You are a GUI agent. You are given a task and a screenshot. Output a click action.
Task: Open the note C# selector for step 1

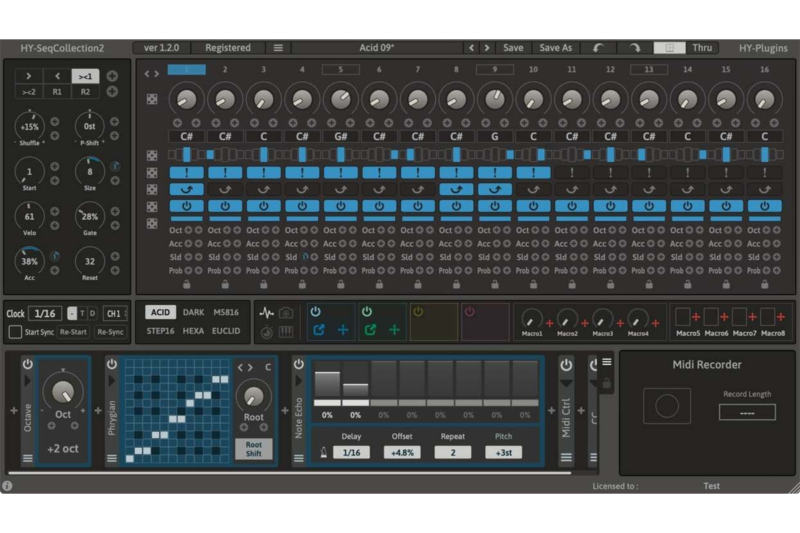[x=187, y=136]
